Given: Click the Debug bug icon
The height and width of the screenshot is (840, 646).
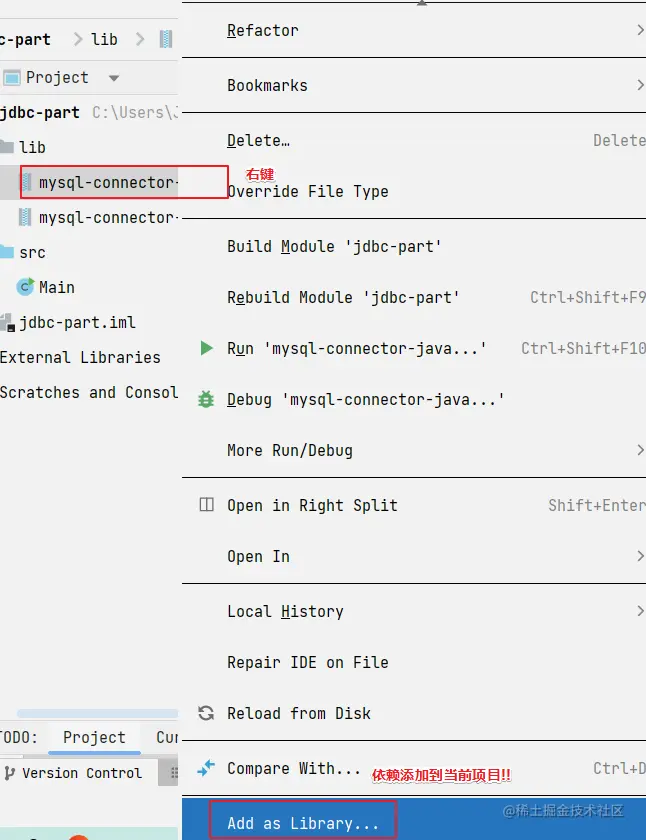Looking at the screenshot, I should pyautogui.click(x=206, y=399).
